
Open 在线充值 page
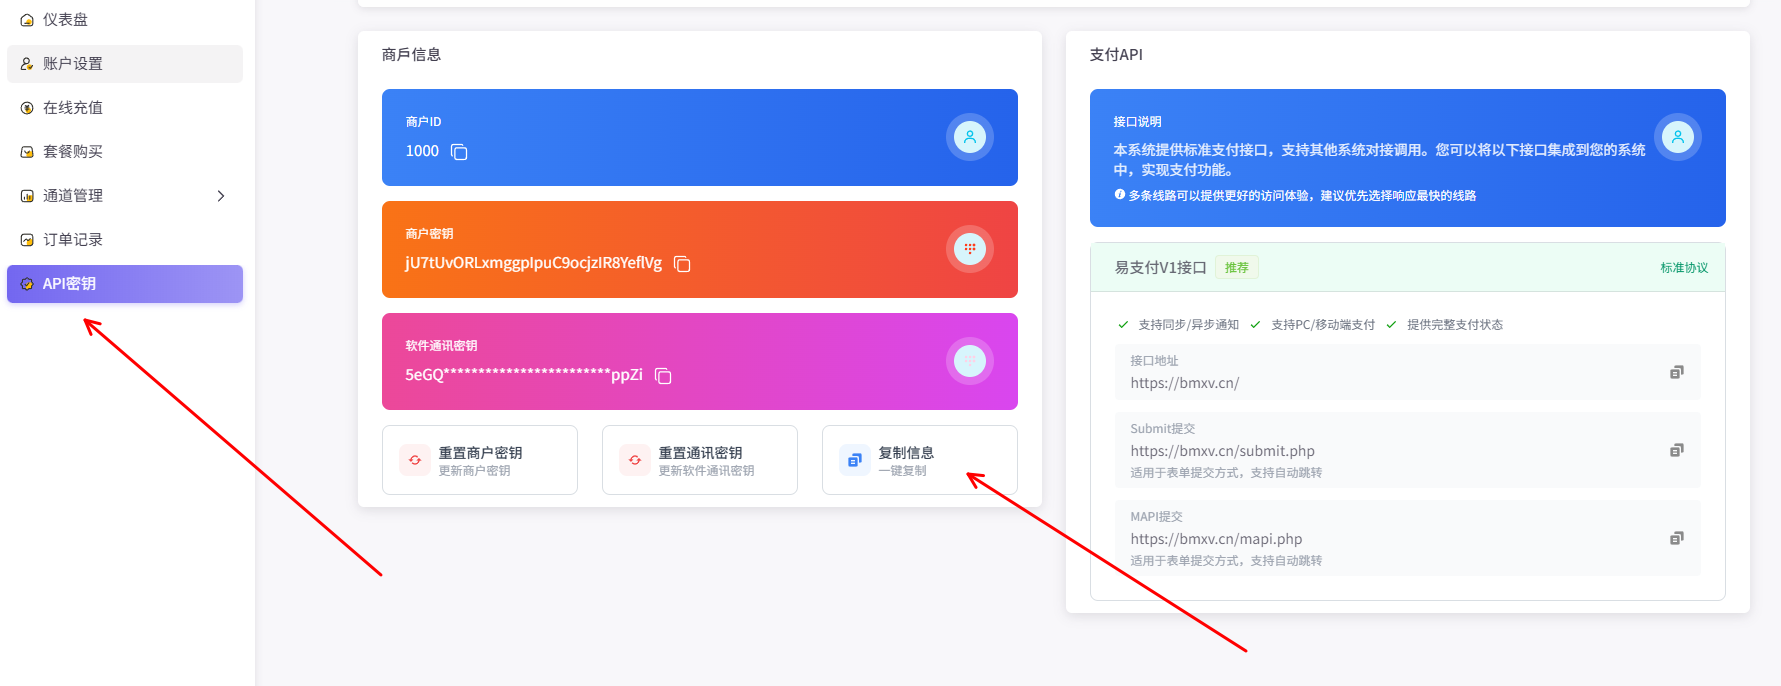[125, 108]
